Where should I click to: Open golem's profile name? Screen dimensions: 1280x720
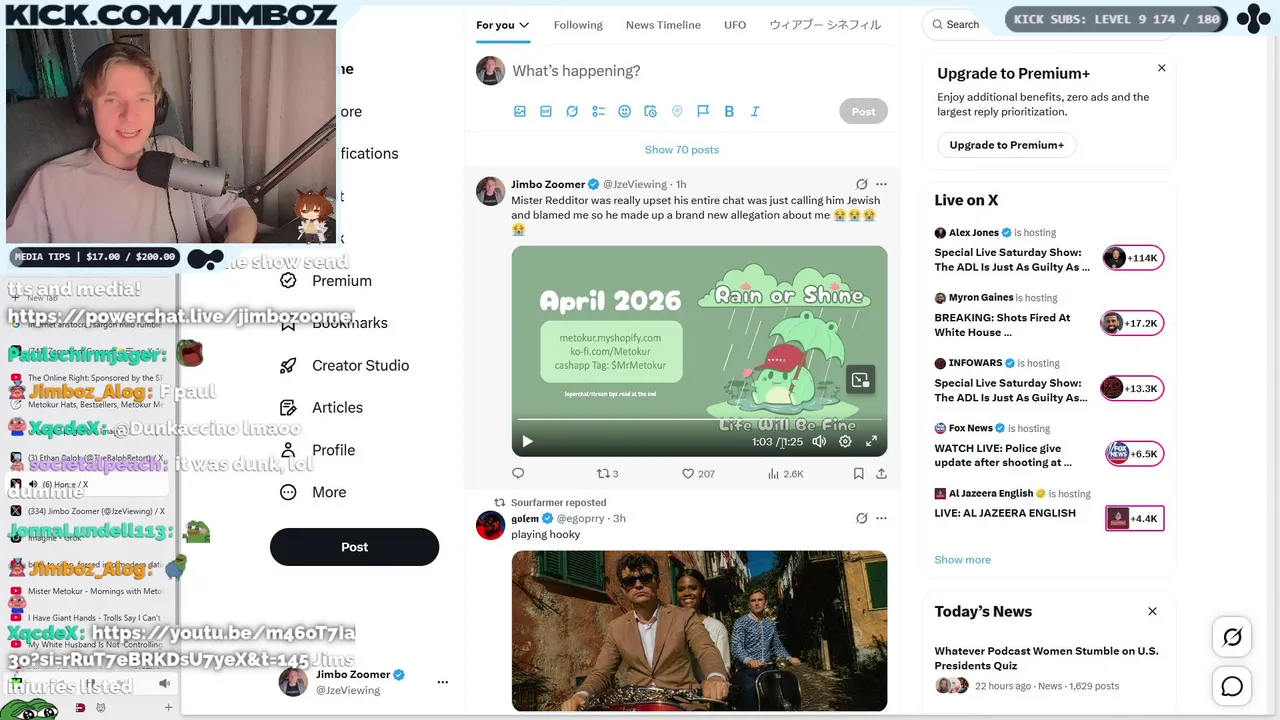[x=525, y=518]
